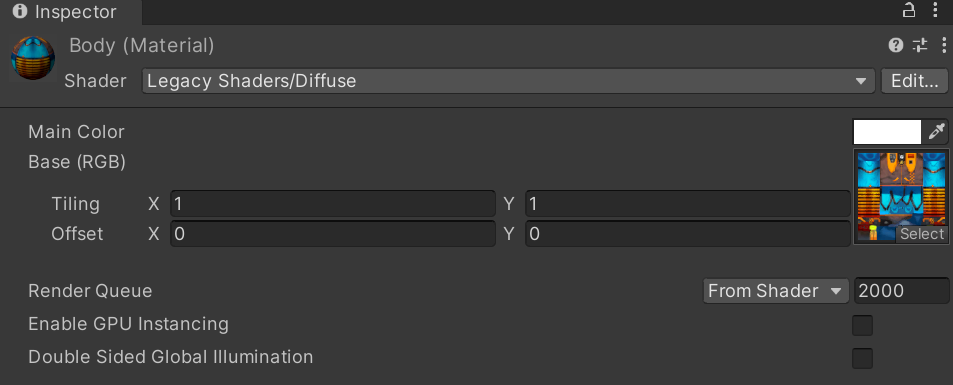
Task: Click the Base (RGB) texture thumbnail
Action: (901, 196)
